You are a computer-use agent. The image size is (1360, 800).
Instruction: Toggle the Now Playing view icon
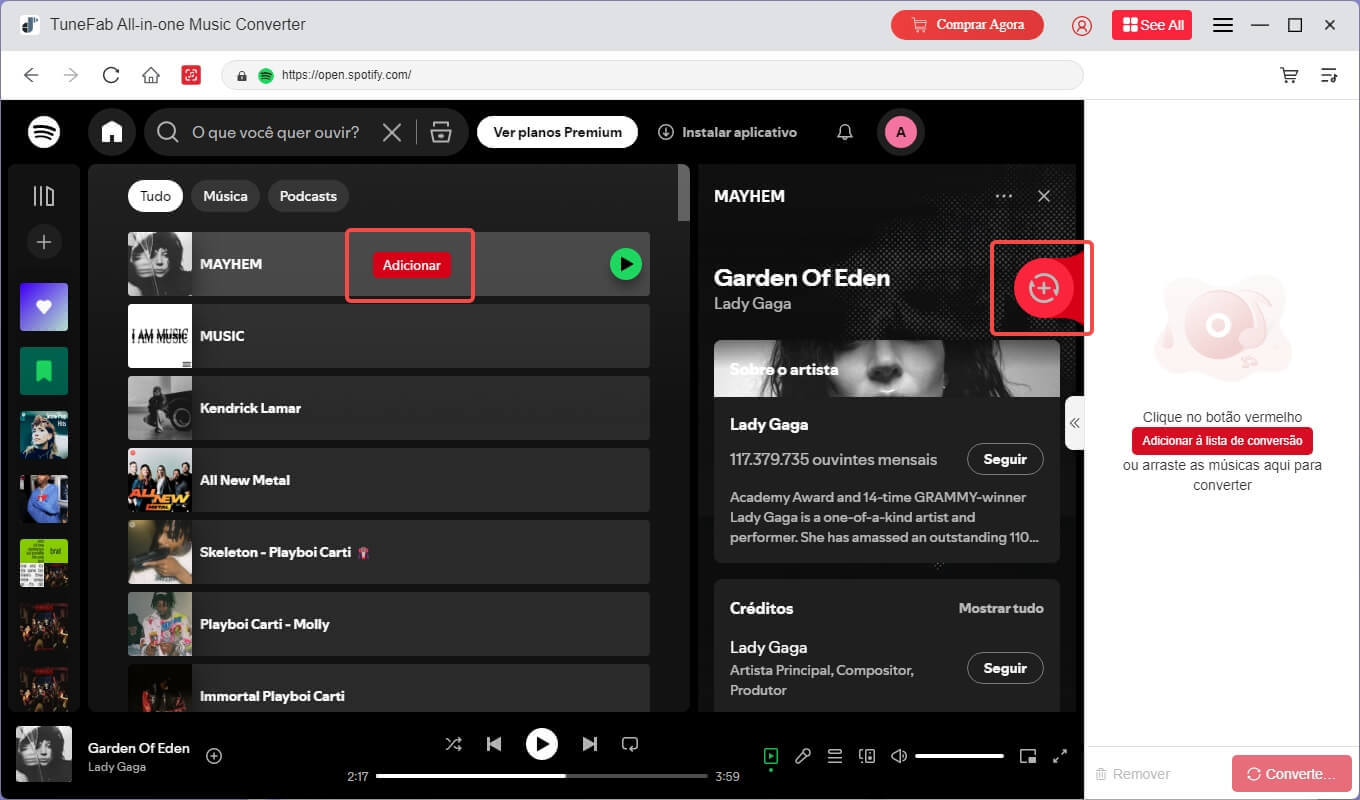pyautogui.click(x=771, y=757)
